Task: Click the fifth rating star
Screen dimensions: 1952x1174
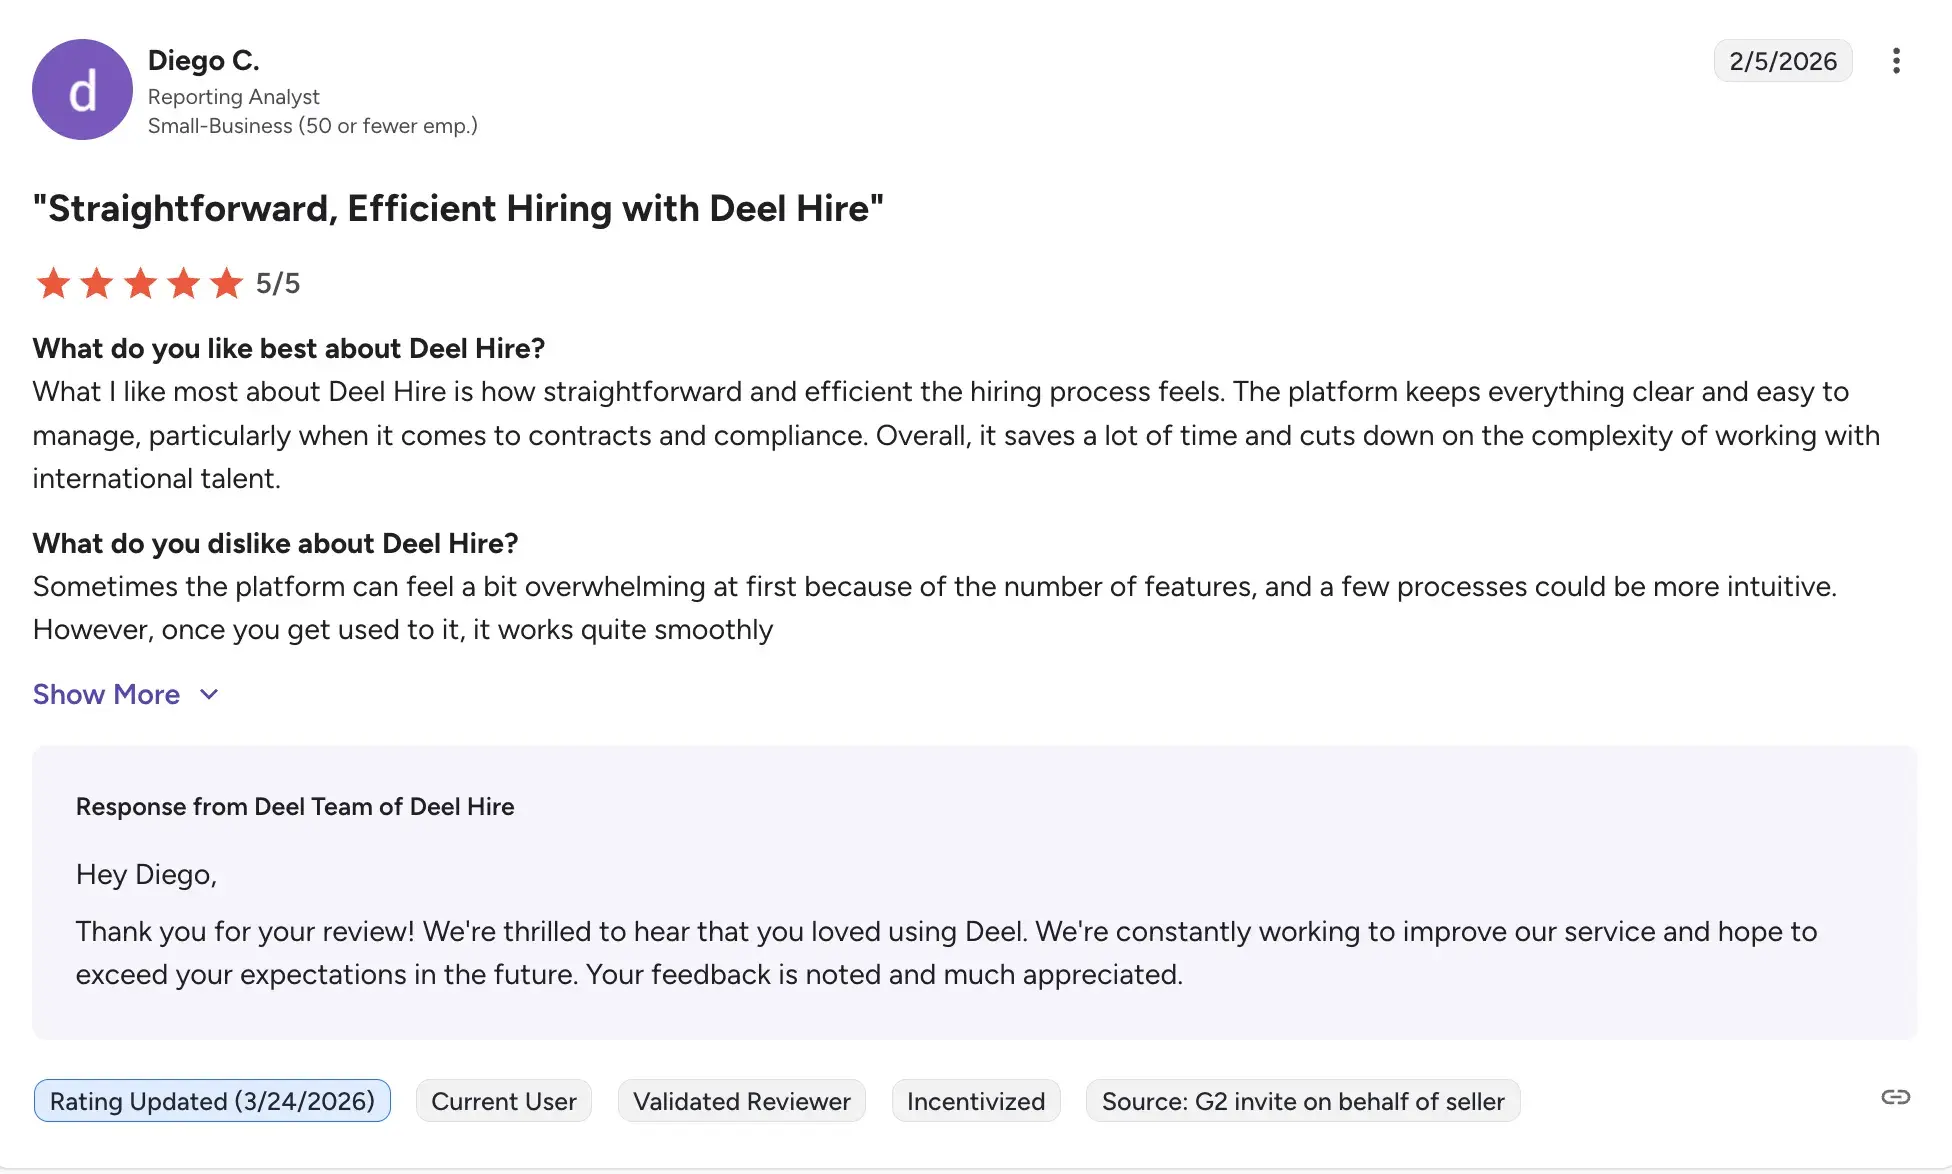Action: [227, 283]
